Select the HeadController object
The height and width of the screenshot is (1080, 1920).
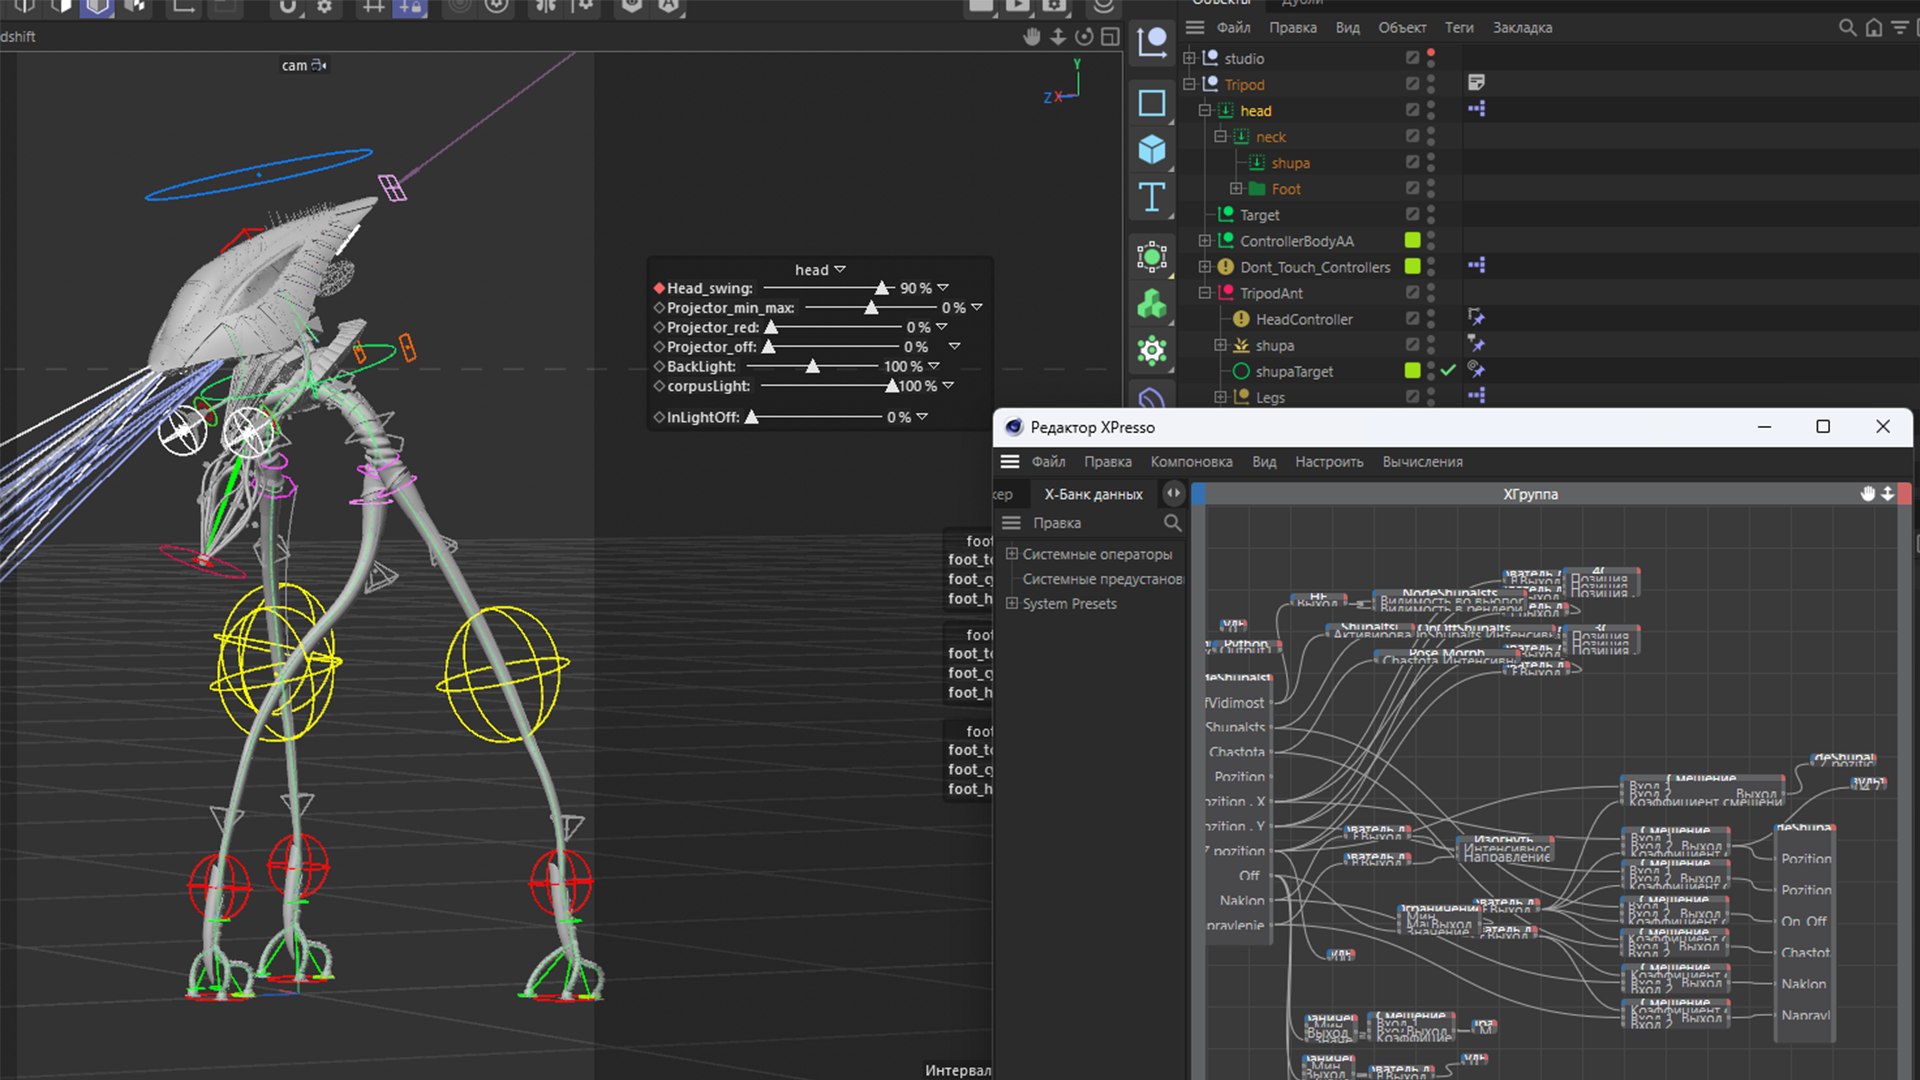(1303, 319)
